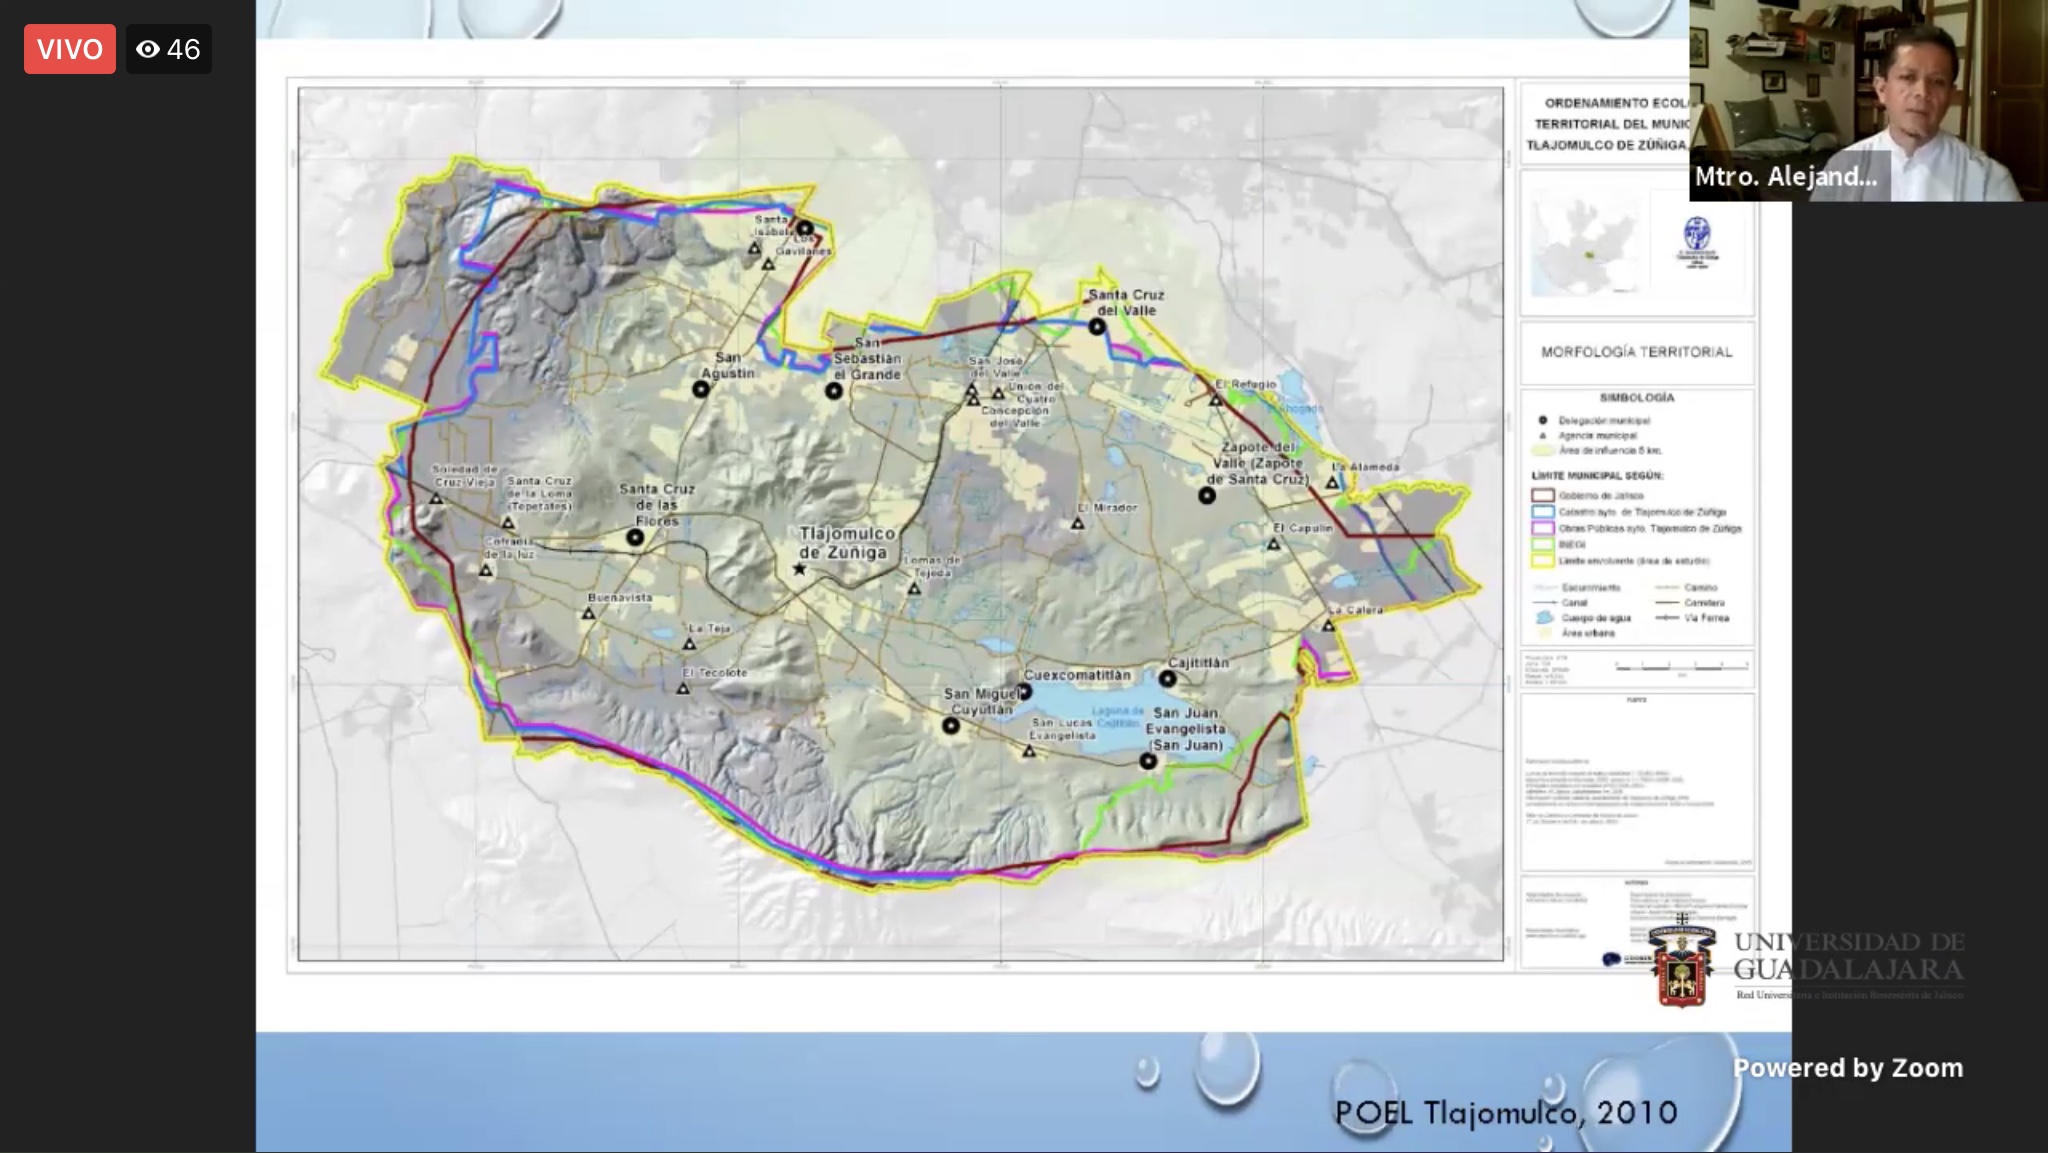Click the Jalisco locator inset map
The height and width of the screenshot is (1153, 2048).
coord(1586,246)
